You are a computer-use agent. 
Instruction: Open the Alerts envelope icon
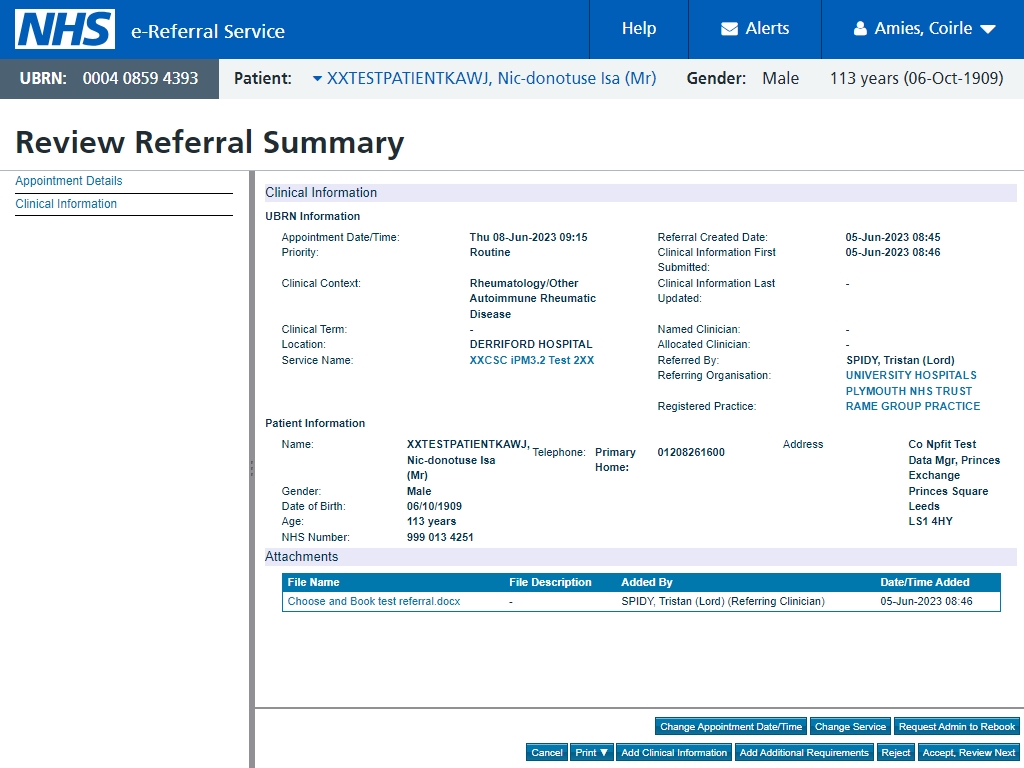(x=729, y=29)
